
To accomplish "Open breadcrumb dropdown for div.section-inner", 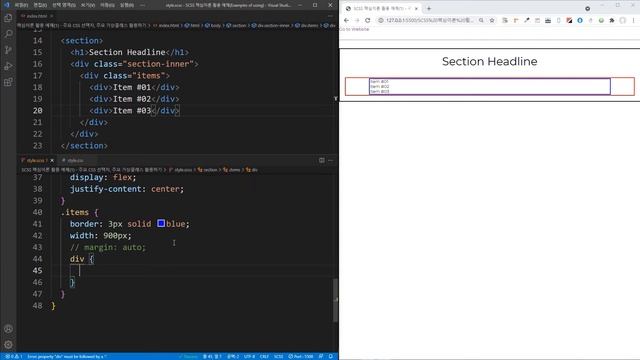I will click(270, 25).
